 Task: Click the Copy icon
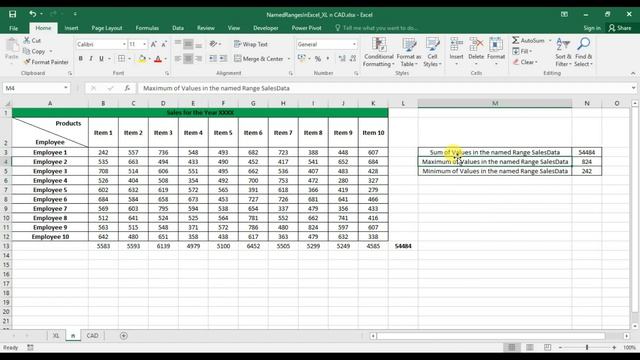[x=27, y=51]
